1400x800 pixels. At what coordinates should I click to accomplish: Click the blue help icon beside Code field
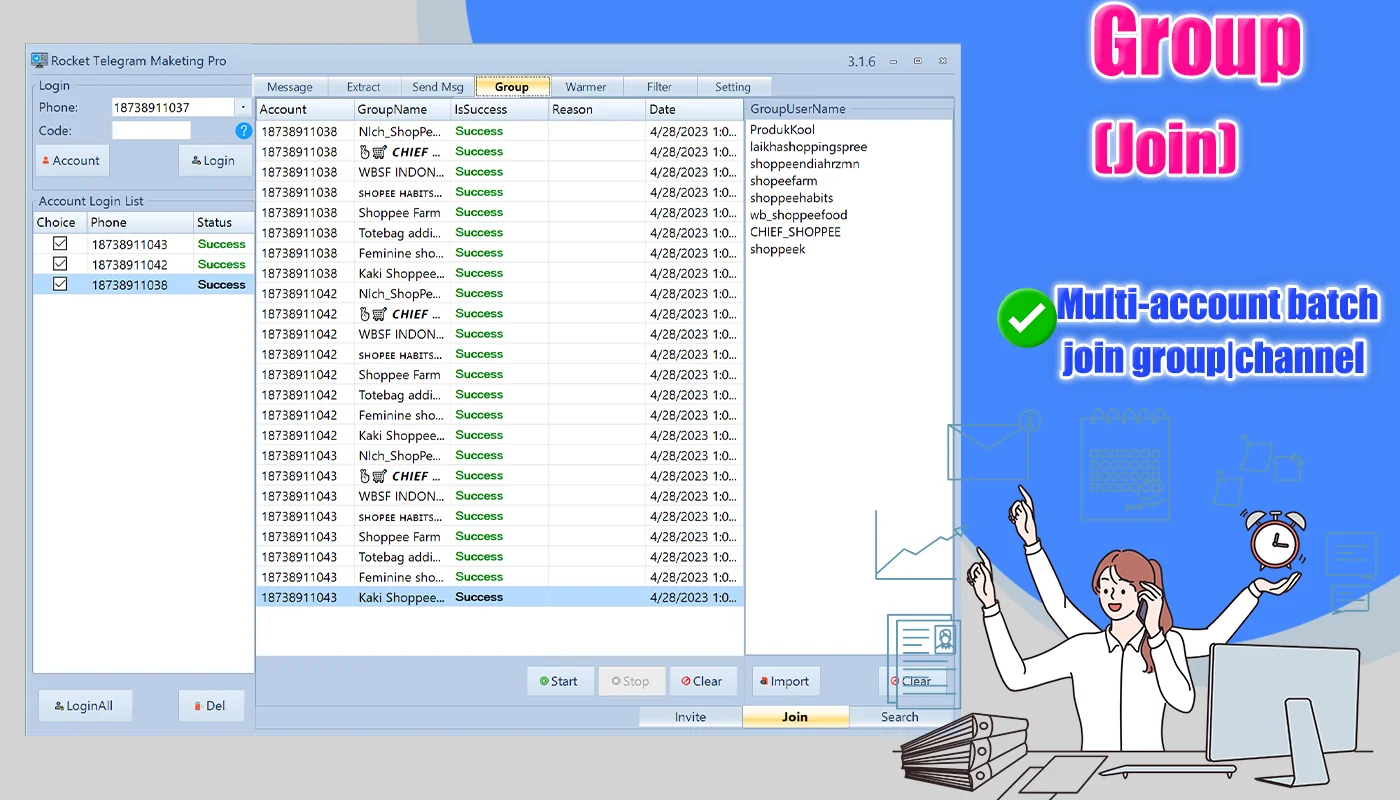[243, 131]
